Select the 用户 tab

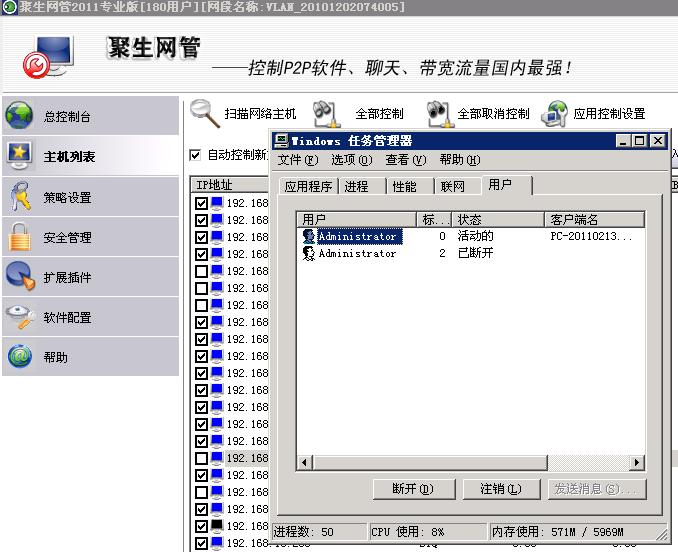coord(506,185)
